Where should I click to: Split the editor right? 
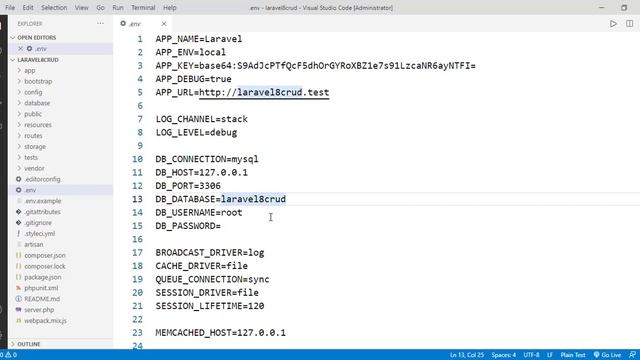tap(629, 24)
